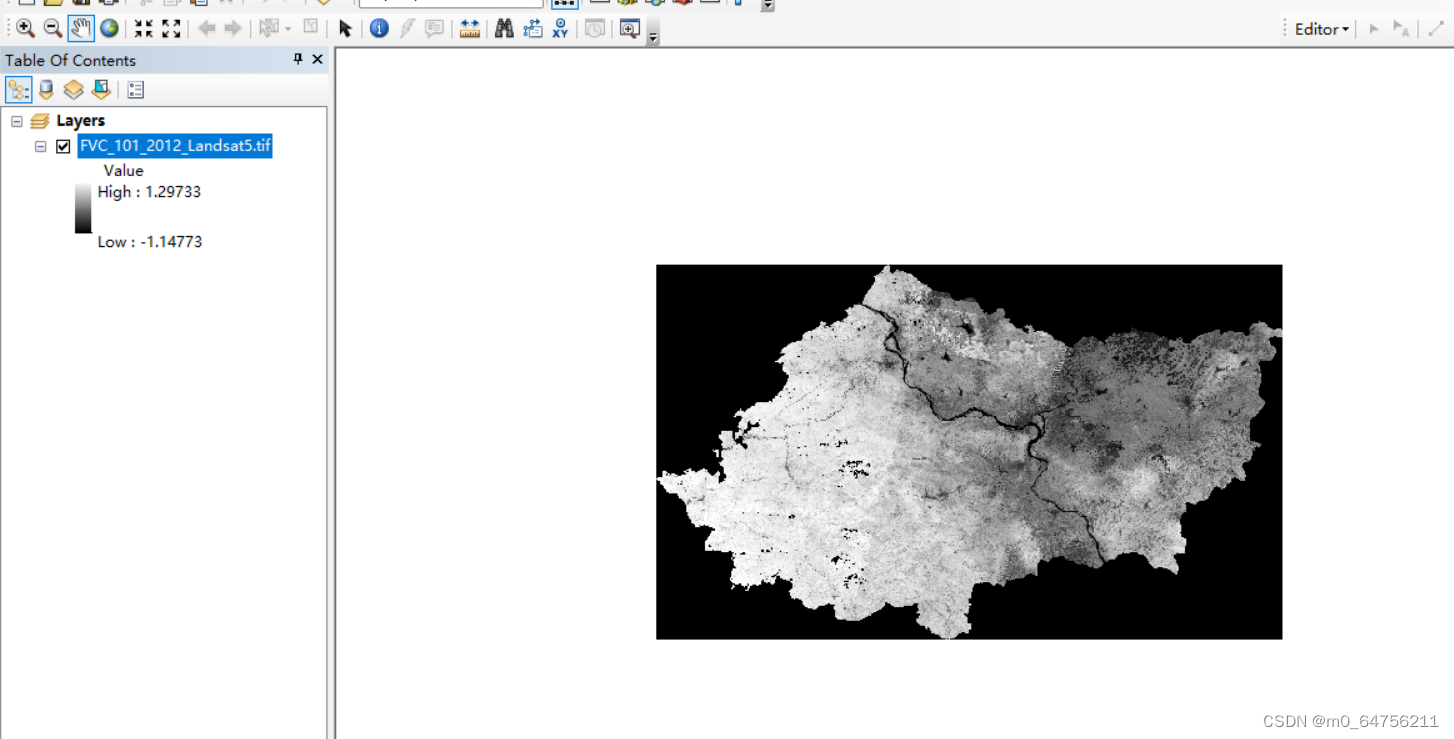Pin the Table Of Contents panel
This screenshot has width=1454, height=739.
(297, 59)
